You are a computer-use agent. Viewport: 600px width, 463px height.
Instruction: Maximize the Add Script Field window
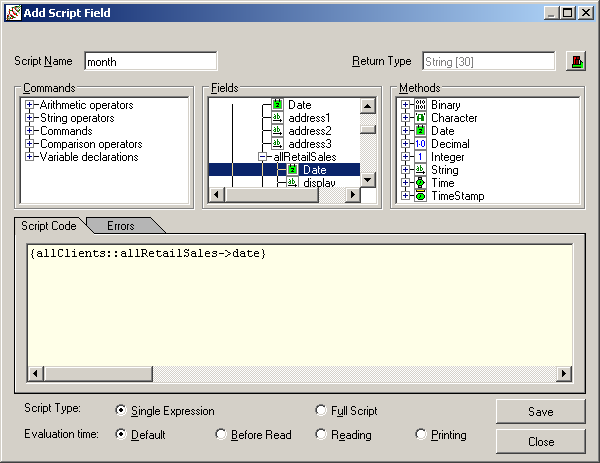(x=567, y=13)
